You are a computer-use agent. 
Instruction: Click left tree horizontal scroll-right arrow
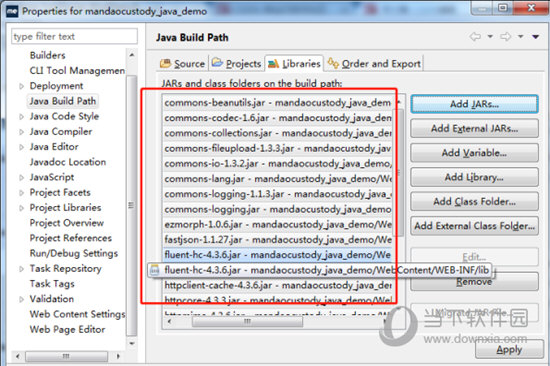(x=118, y=356)
